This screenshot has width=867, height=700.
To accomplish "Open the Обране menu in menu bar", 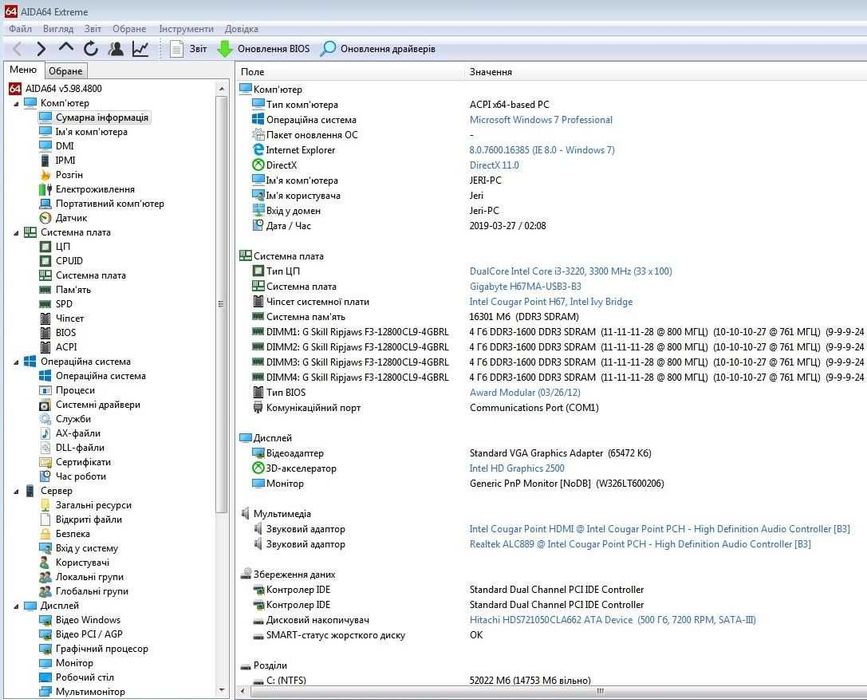I will tap(129, 29).
